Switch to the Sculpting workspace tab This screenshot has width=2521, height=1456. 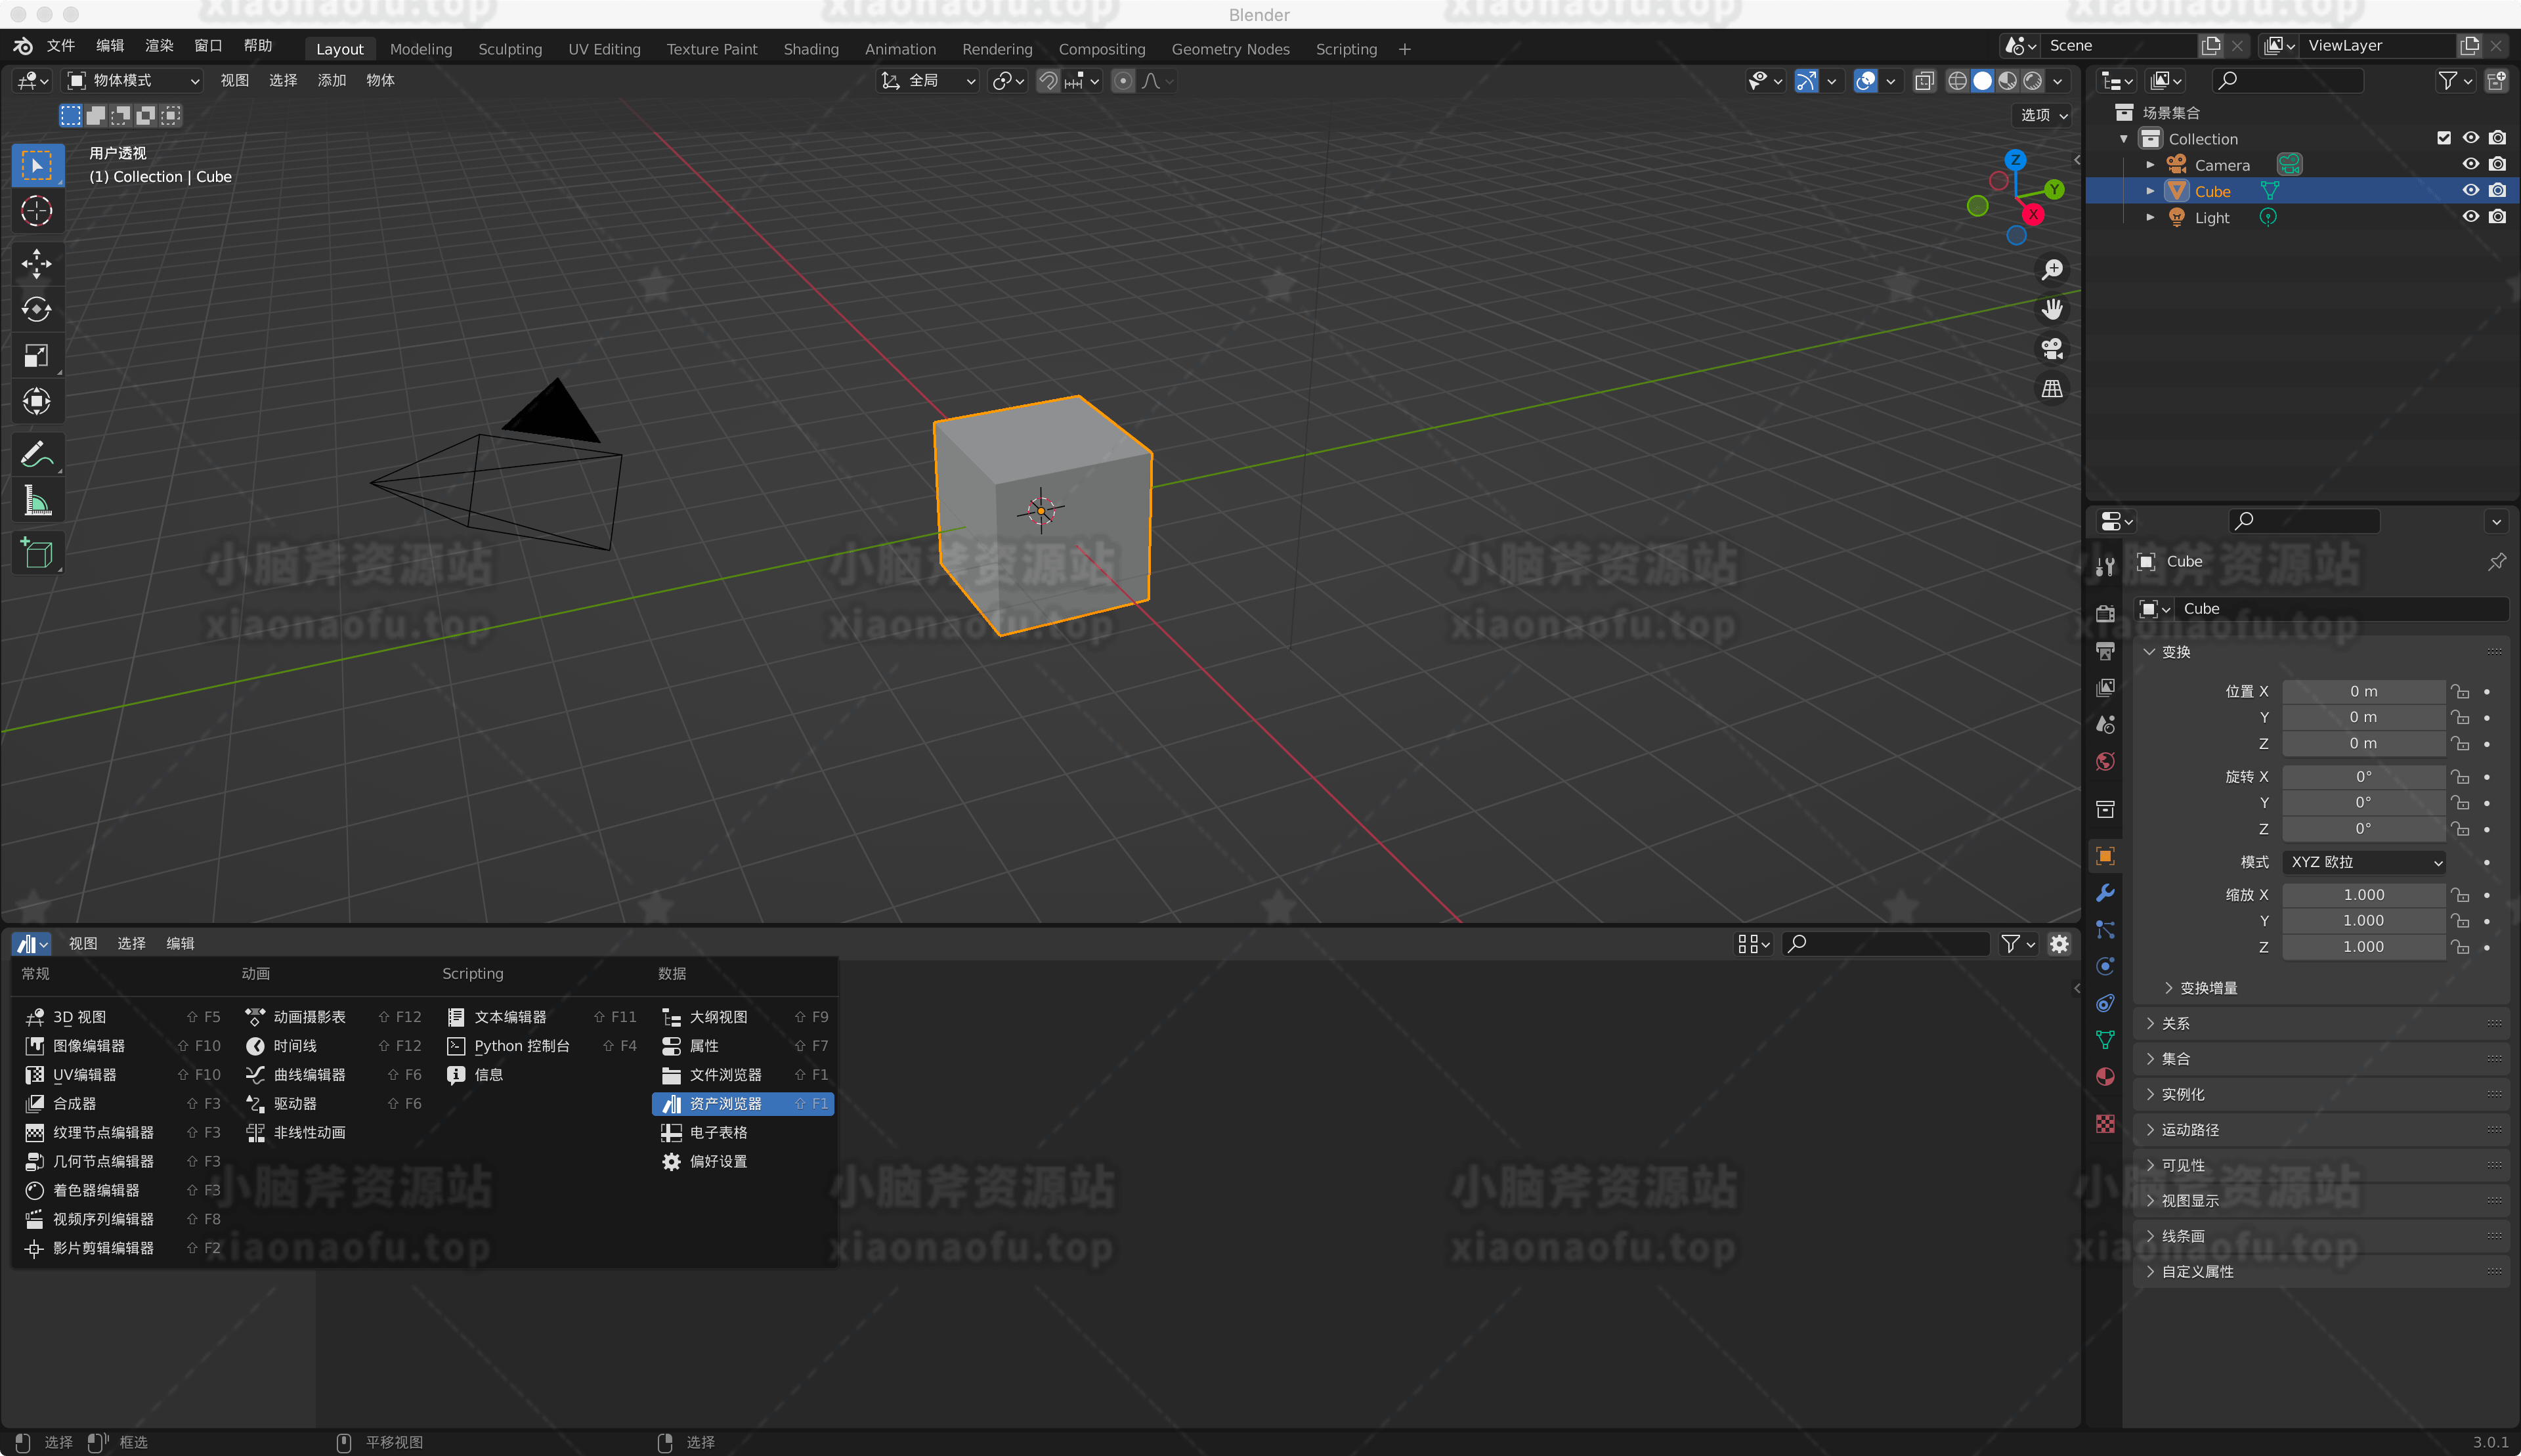(510, 49)
